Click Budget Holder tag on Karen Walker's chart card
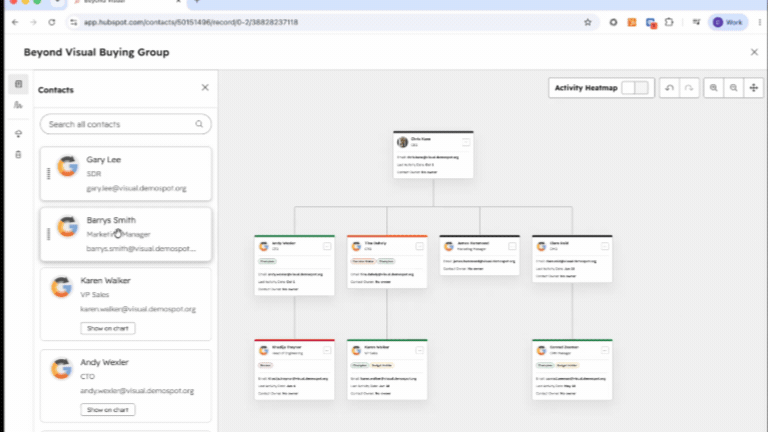 [x=382, y=365]
